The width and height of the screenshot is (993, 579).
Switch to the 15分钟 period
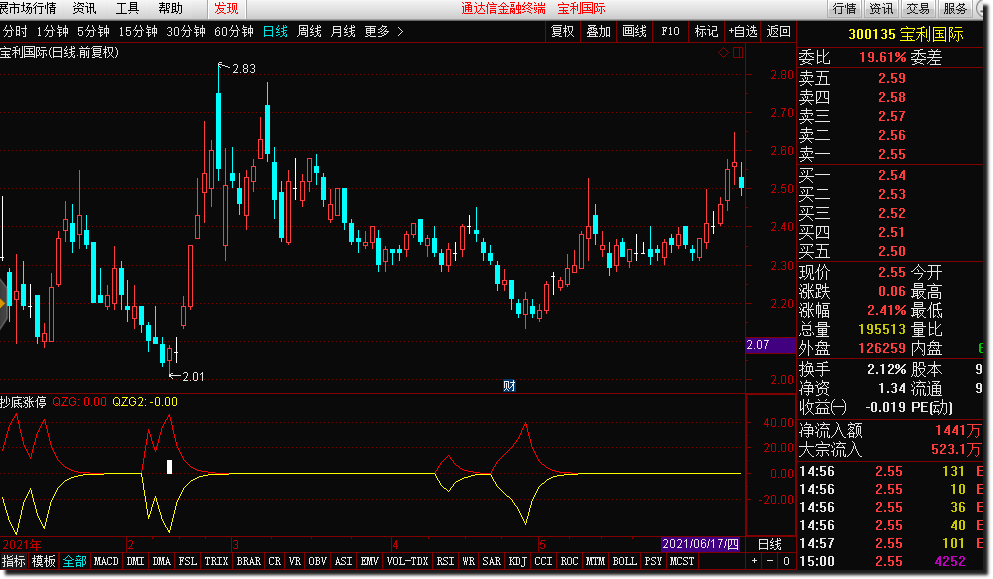[138, 32]
